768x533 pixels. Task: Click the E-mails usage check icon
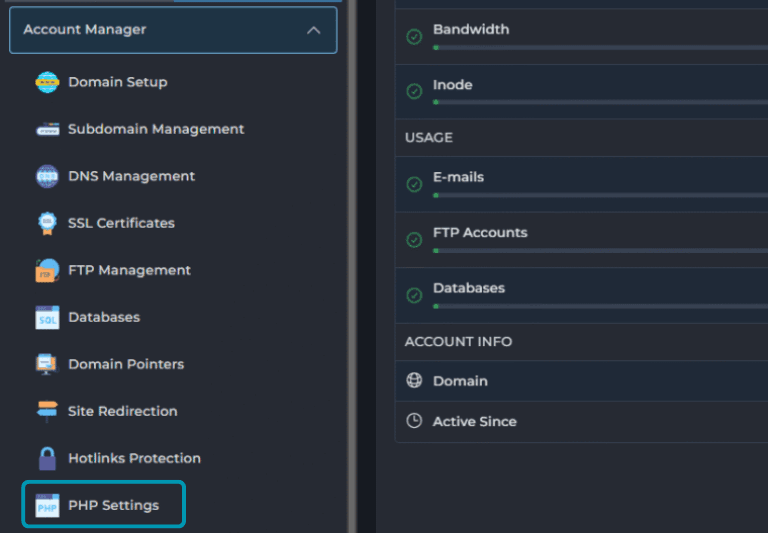coord(414,184)
